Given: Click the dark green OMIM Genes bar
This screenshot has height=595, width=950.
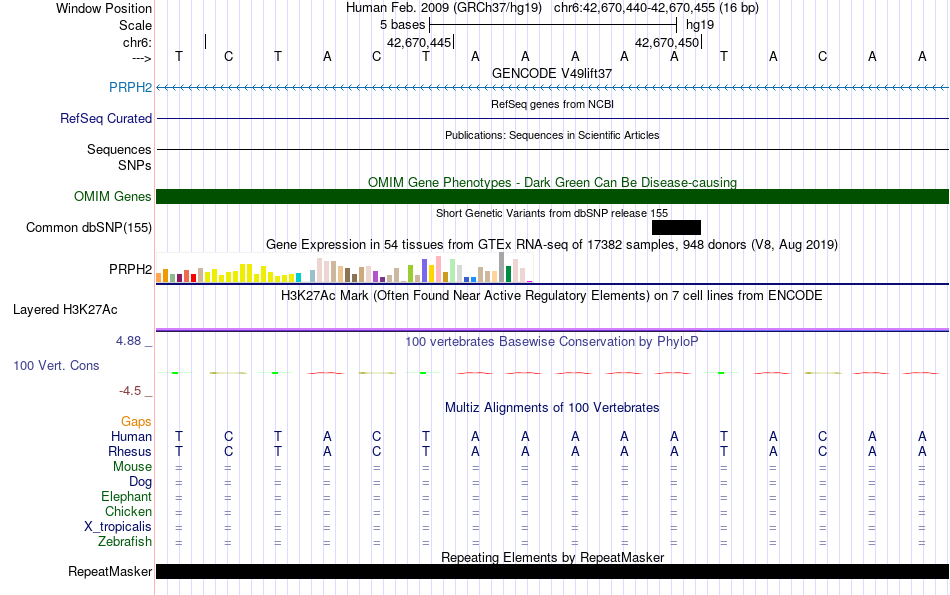Looking at the screenshot, I should pyautogui.click(x=552, y=196).
